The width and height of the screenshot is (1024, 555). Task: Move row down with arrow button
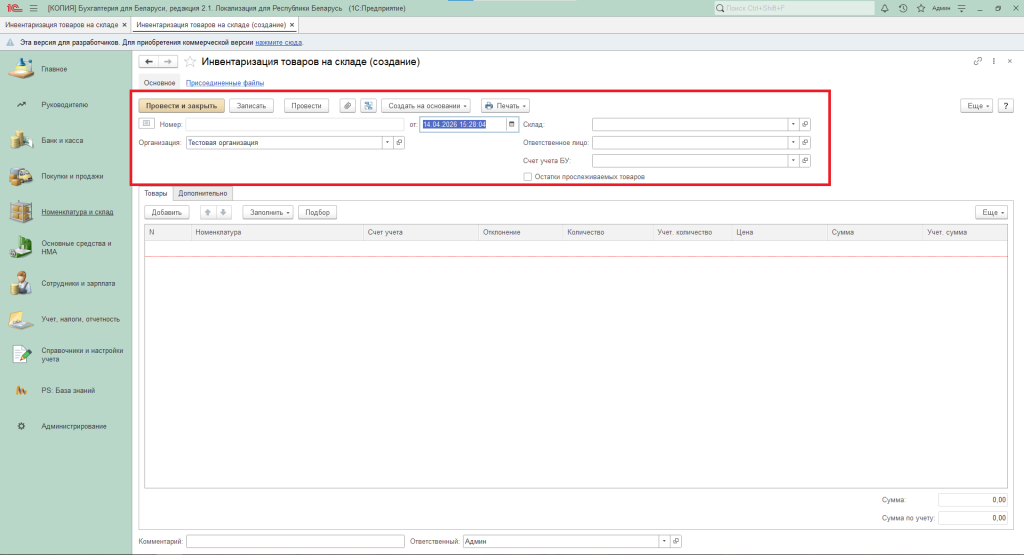224,212
